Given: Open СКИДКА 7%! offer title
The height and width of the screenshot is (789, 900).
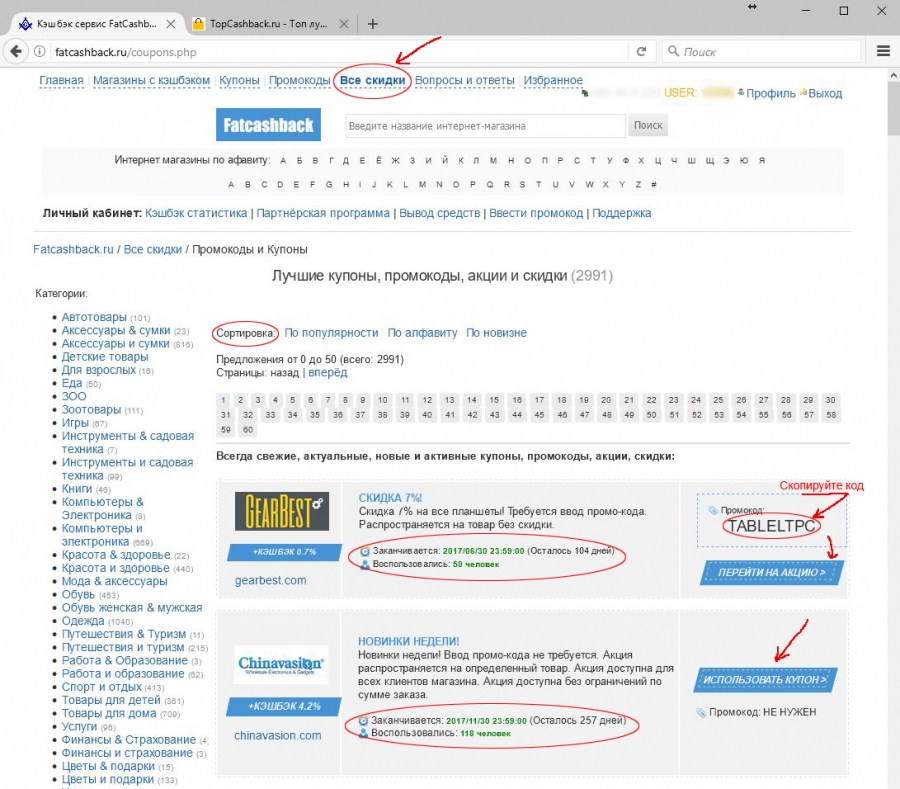Looking at the screenshot, I should pyautogui.click(x=390, y=498).
